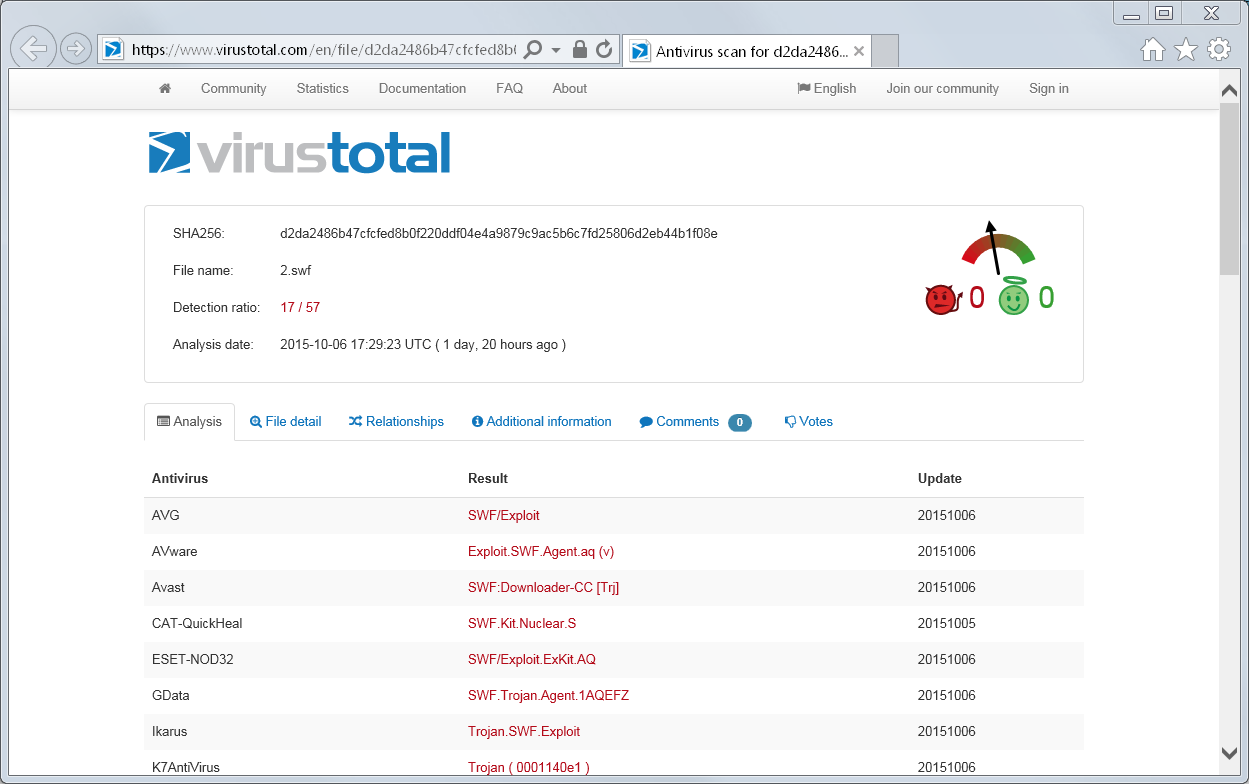Click the Result column header

pos(488,478)
